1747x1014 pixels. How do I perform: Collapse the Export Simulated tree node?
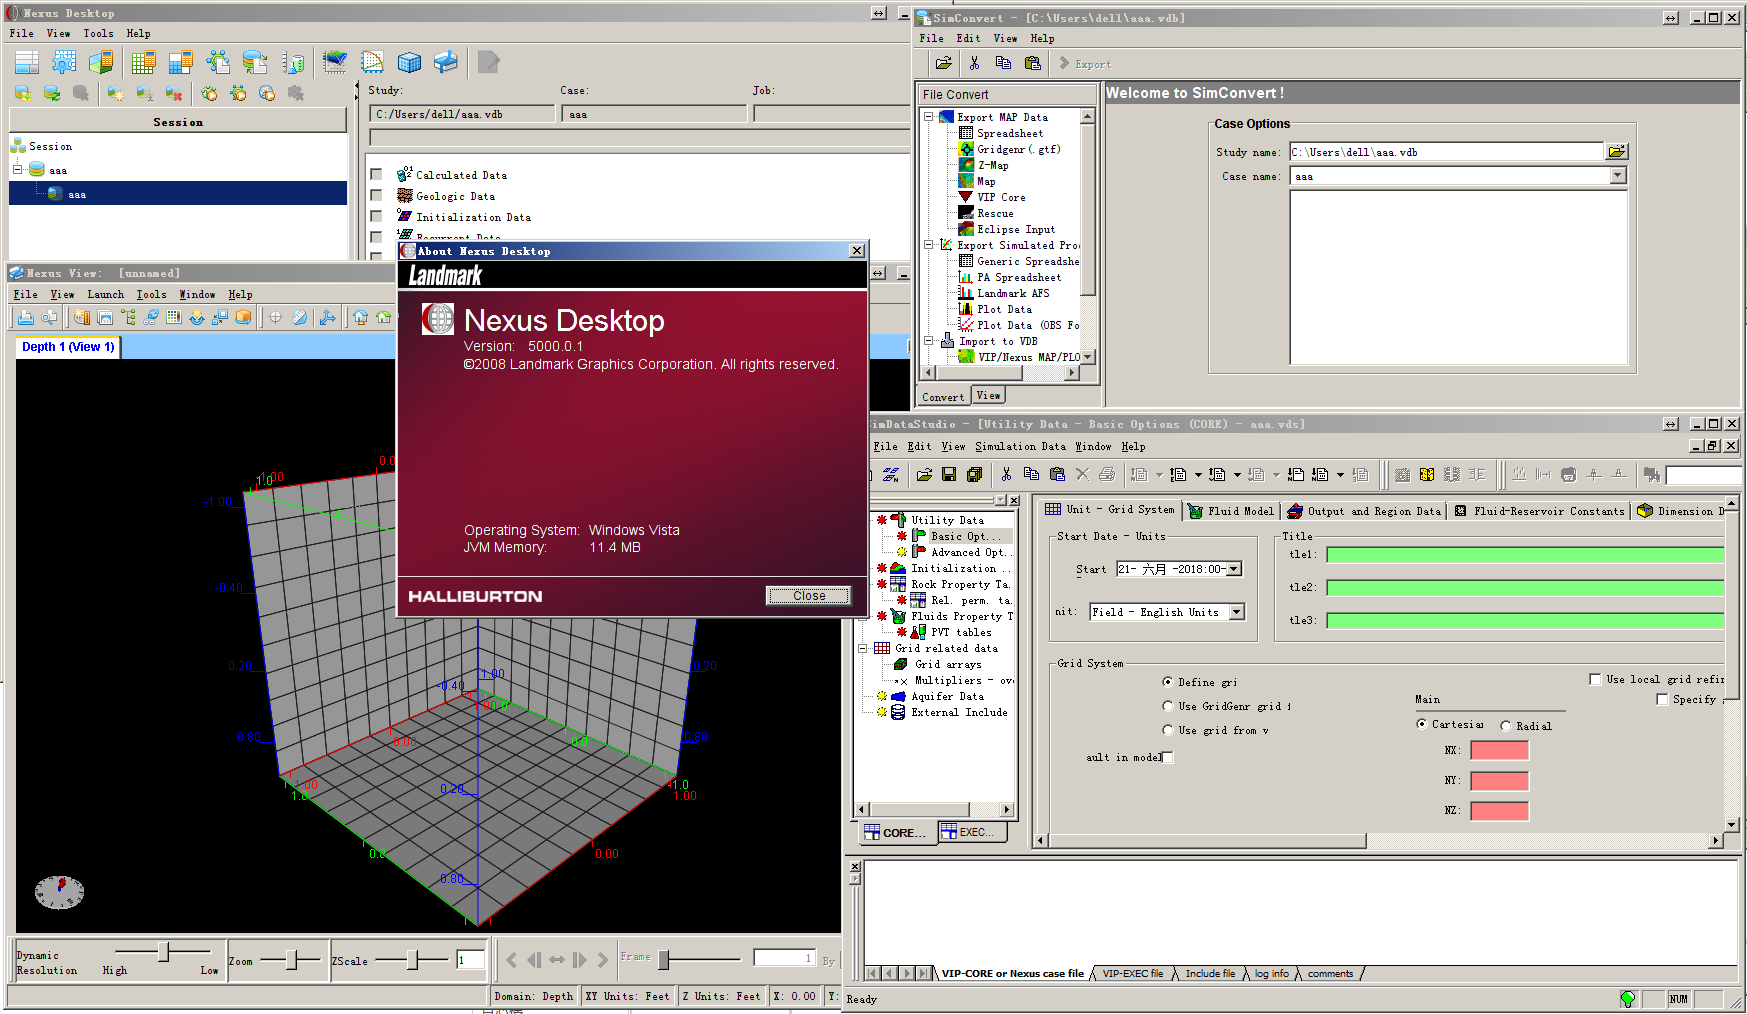click(929, 245)
